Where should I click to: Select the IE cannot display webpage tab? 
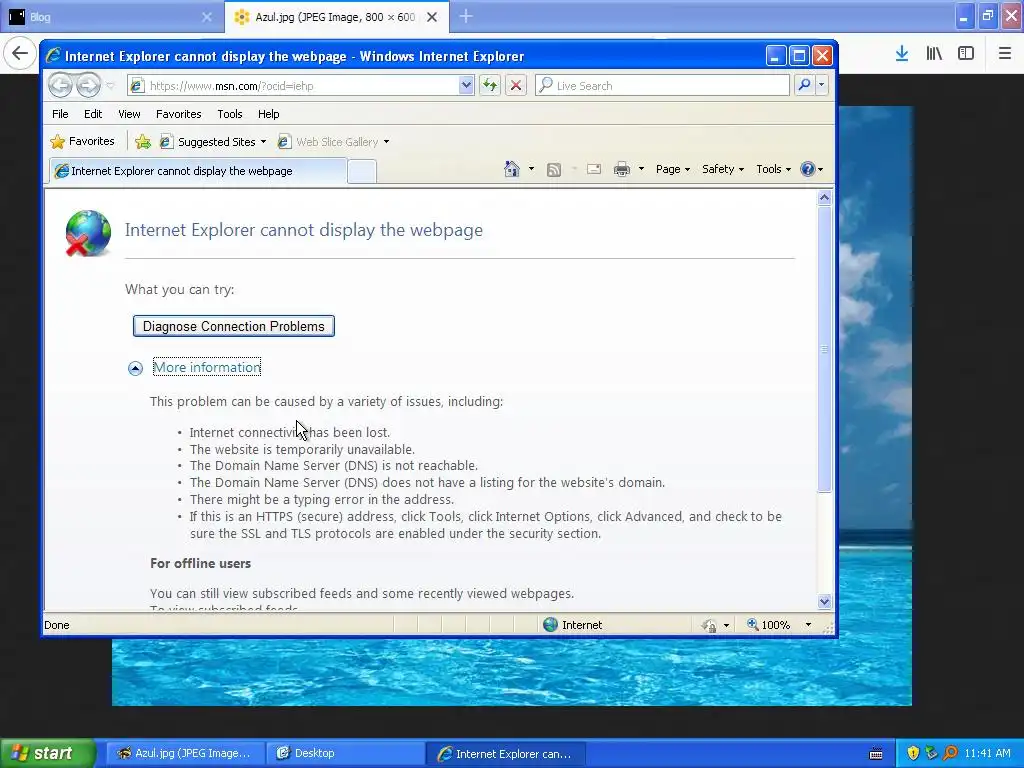198,171
